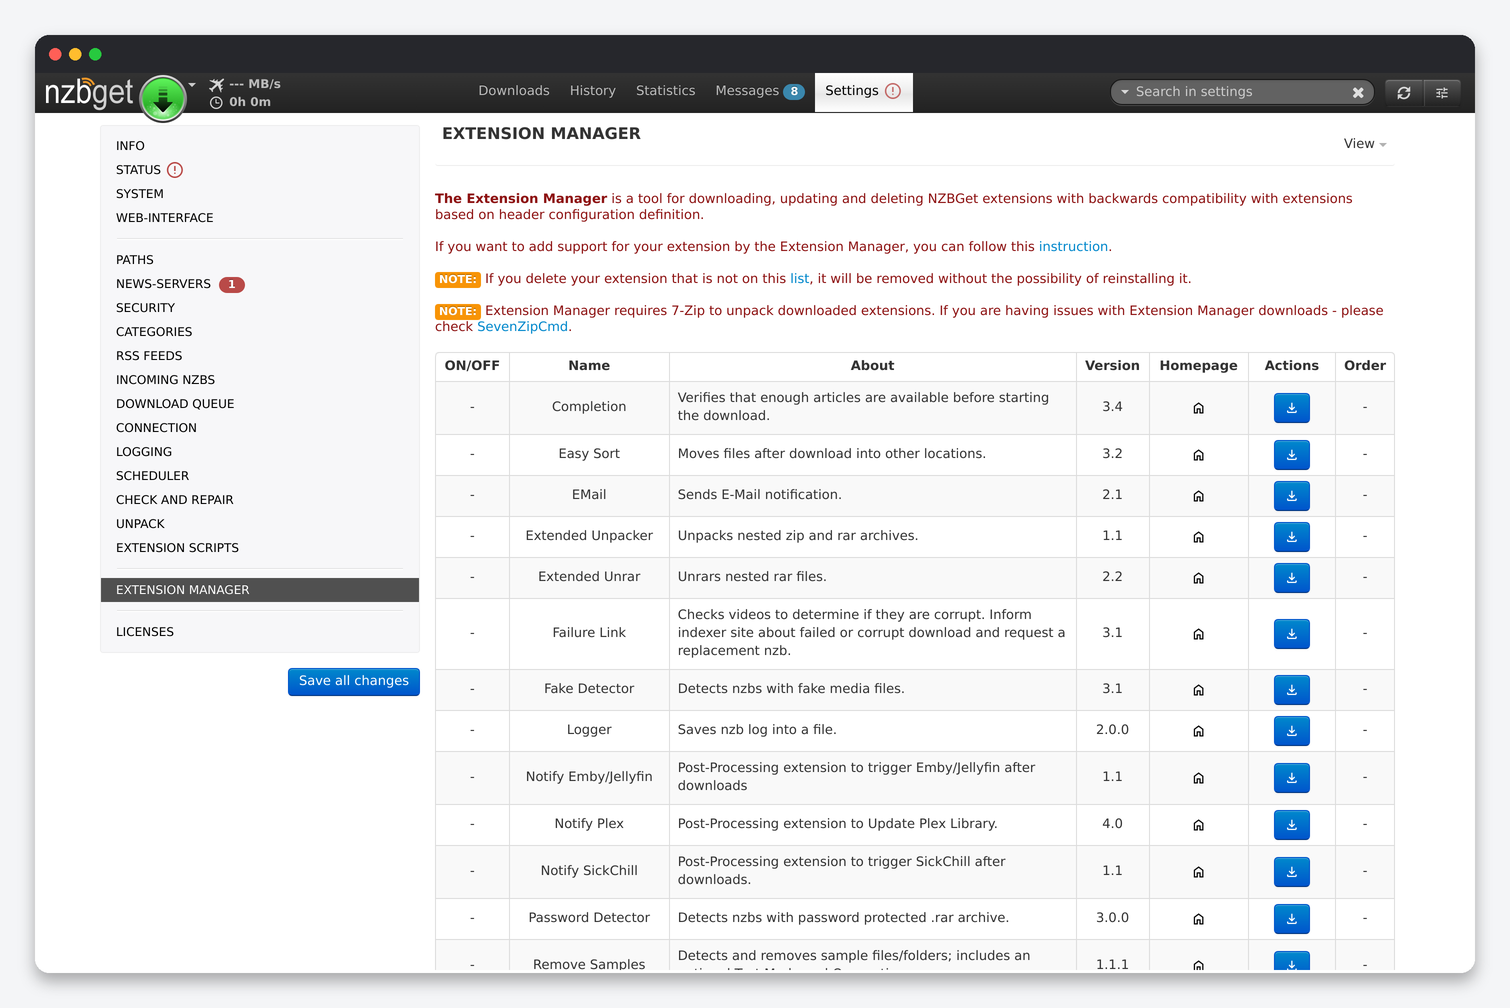This screenshot has width=1510, height=1008.
Task: Click the green NZBGet pause/download button
Action: [x=163, y=99]
